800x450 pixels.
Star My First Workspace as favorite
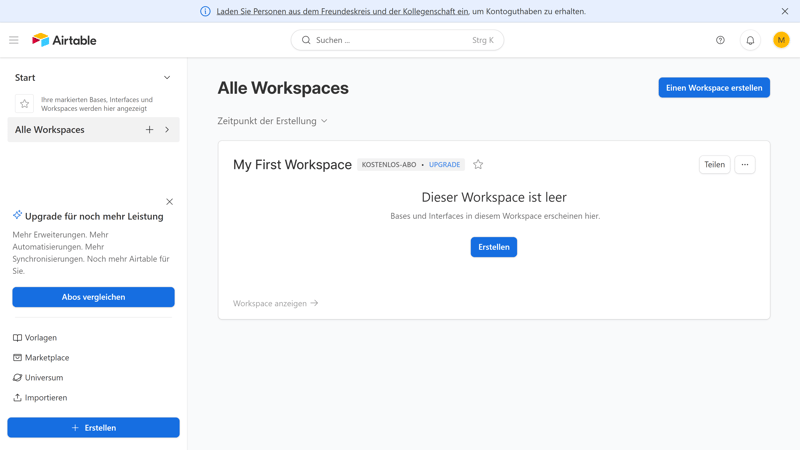478,165
